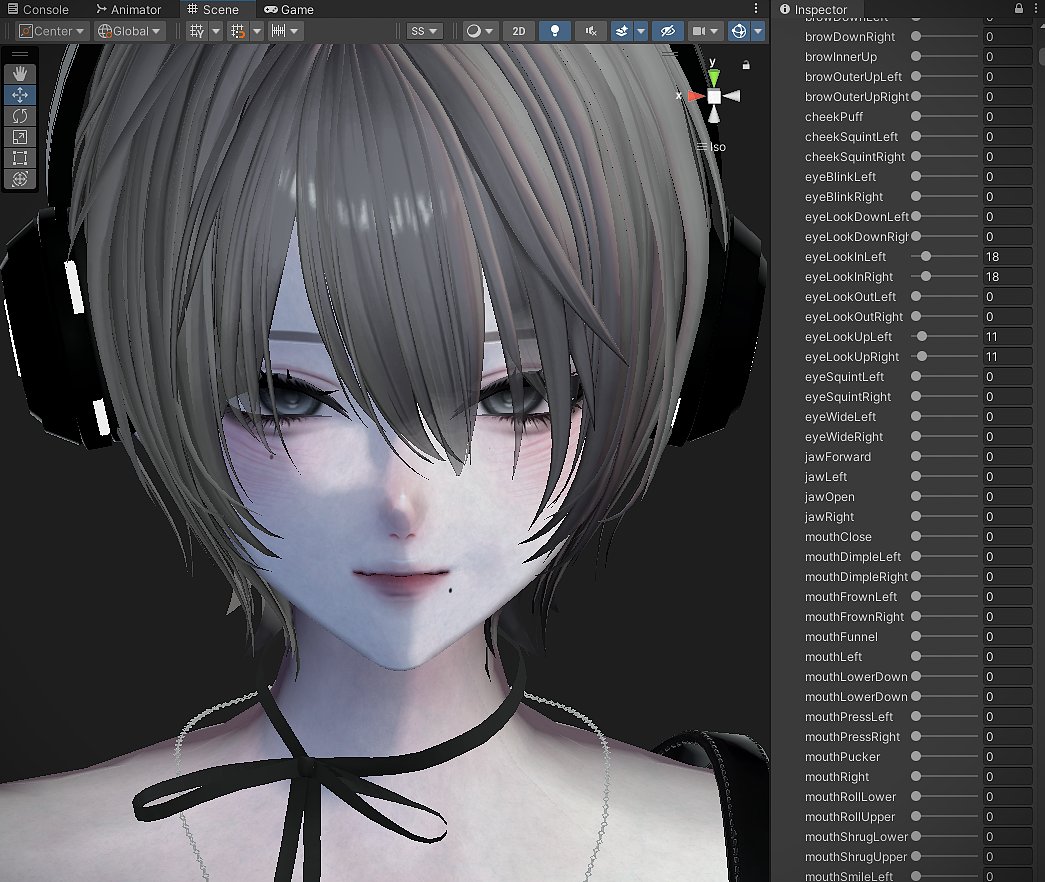Select the Rotate tool

[x=20, y=116]
